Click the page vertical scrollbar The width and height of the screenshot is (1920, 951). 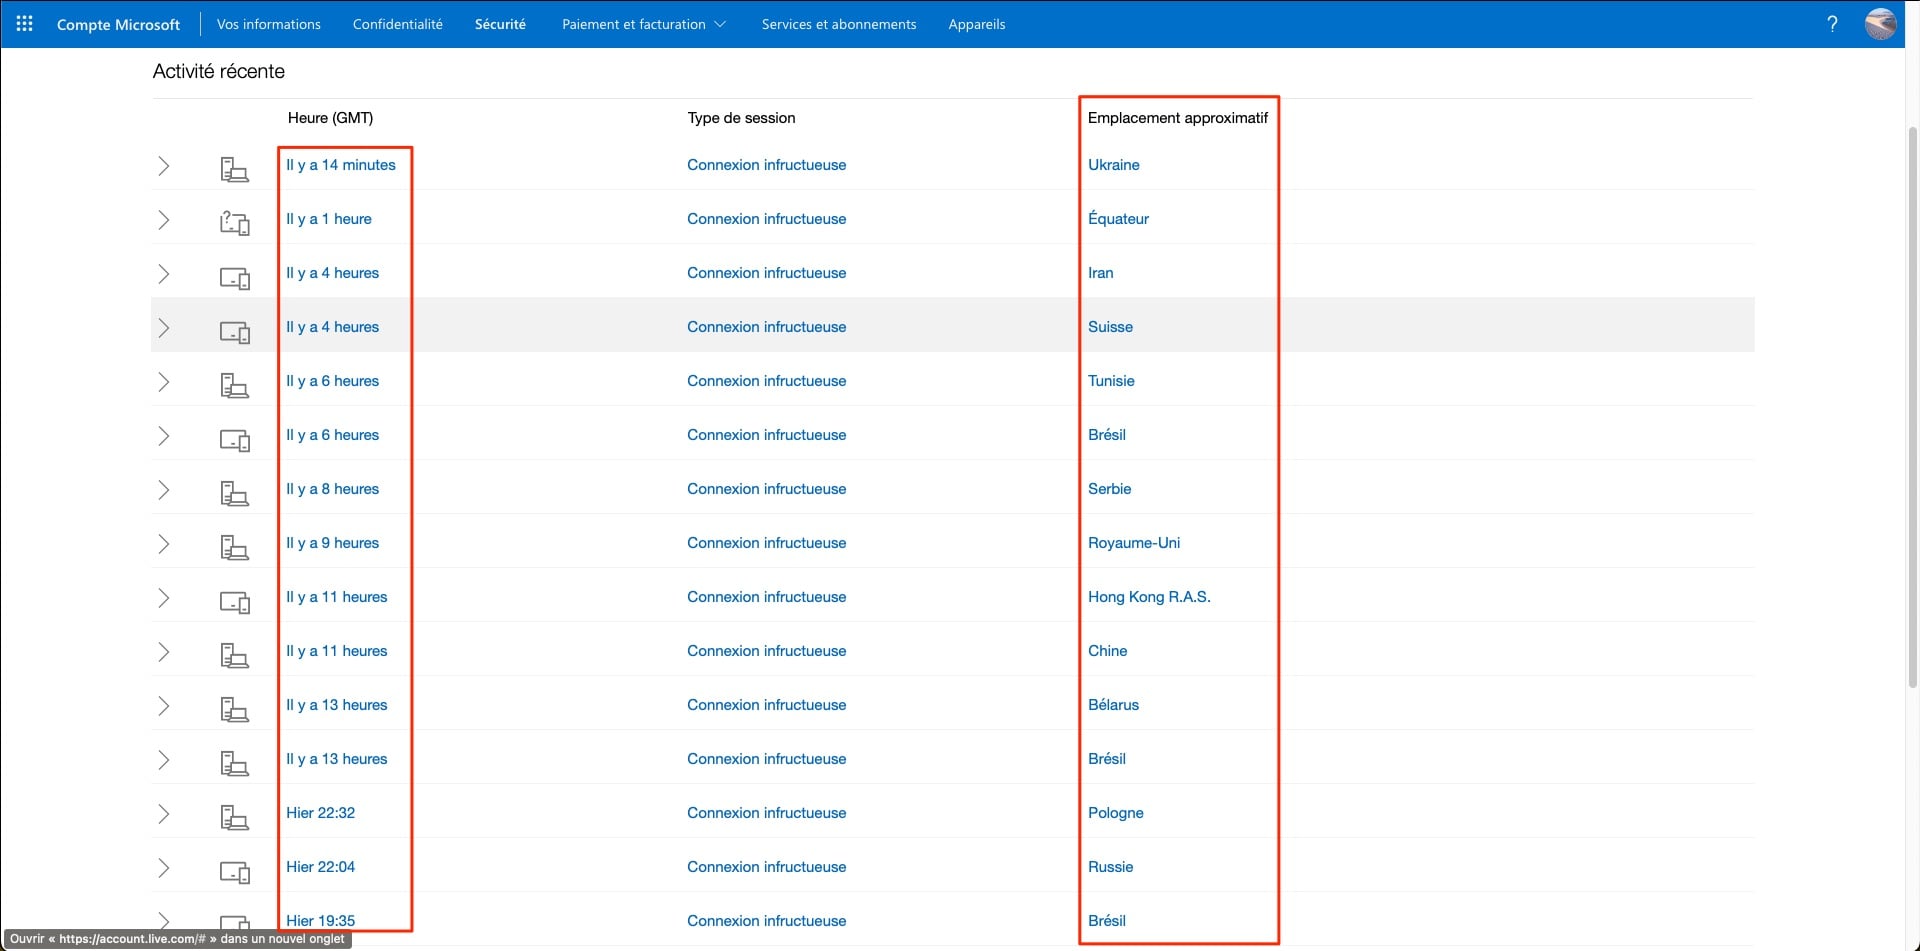(1912, 400)
